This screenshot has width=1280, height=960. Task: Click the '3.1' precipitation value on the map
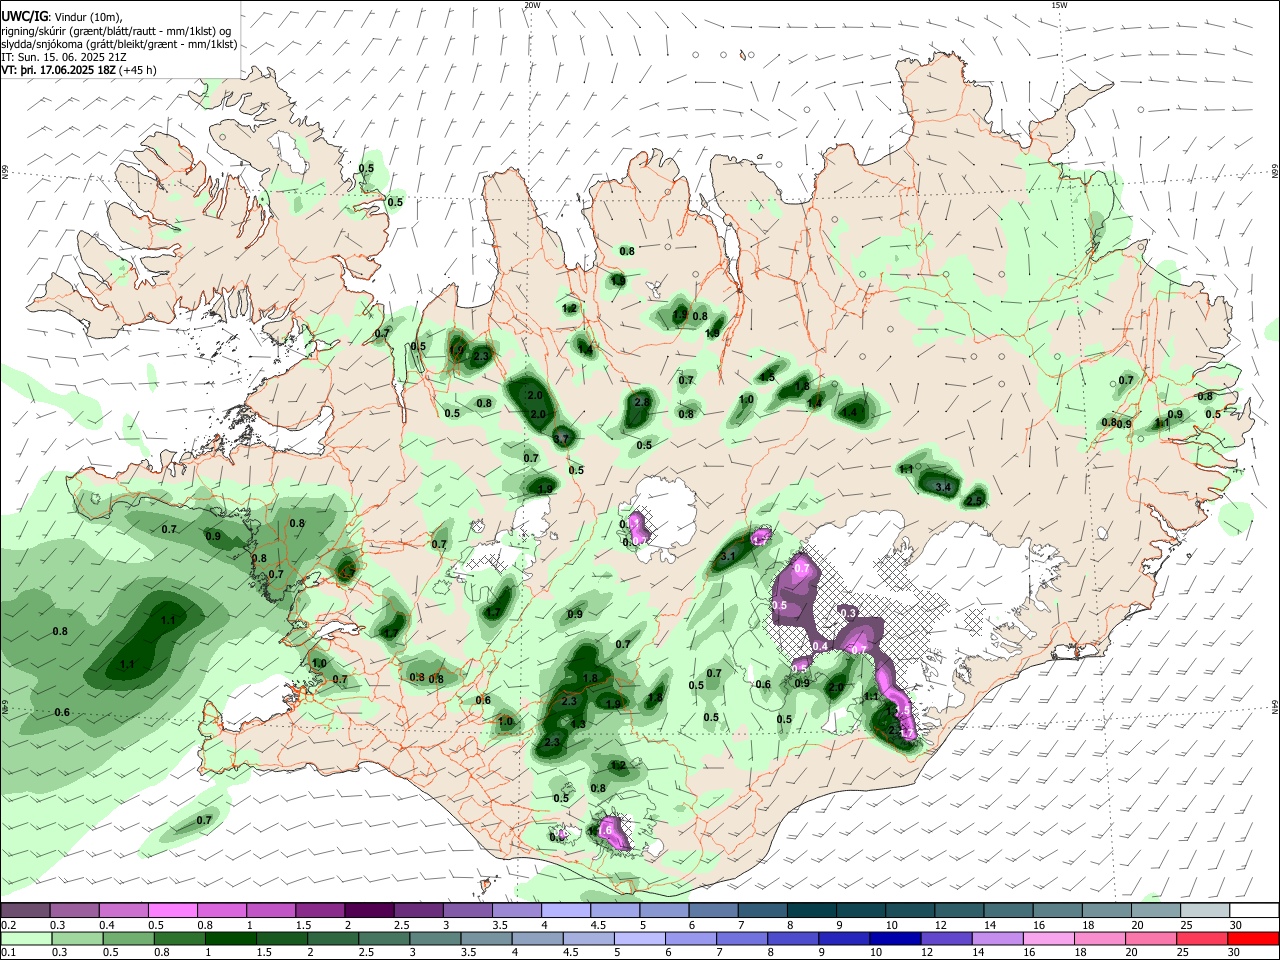click(x=728, y=556)
